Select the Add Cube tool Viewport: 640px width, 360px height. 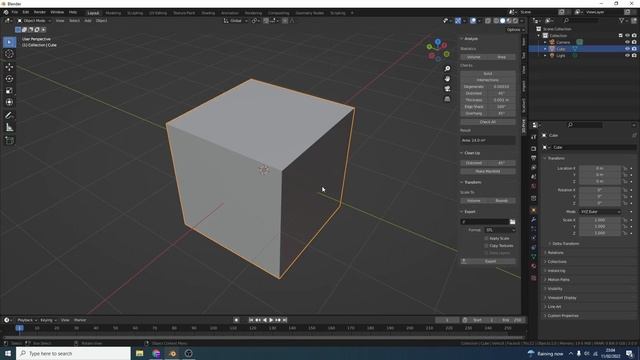pyautogui.click(x=9, y=140)
